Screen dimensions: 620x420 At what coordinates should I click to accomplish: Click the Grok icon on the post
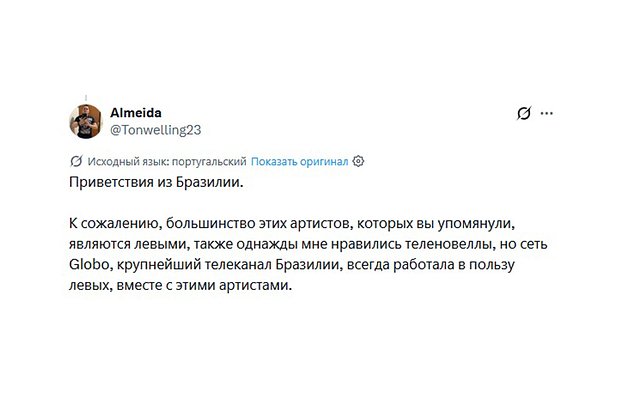click(522, 114)
